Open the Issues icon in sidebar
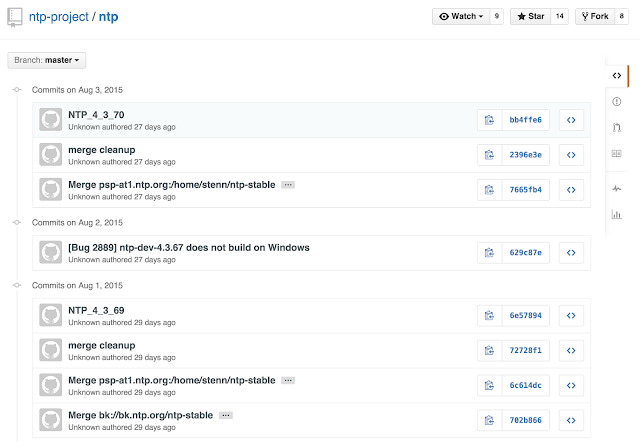The image size is (640, 442). coord(616,101)
